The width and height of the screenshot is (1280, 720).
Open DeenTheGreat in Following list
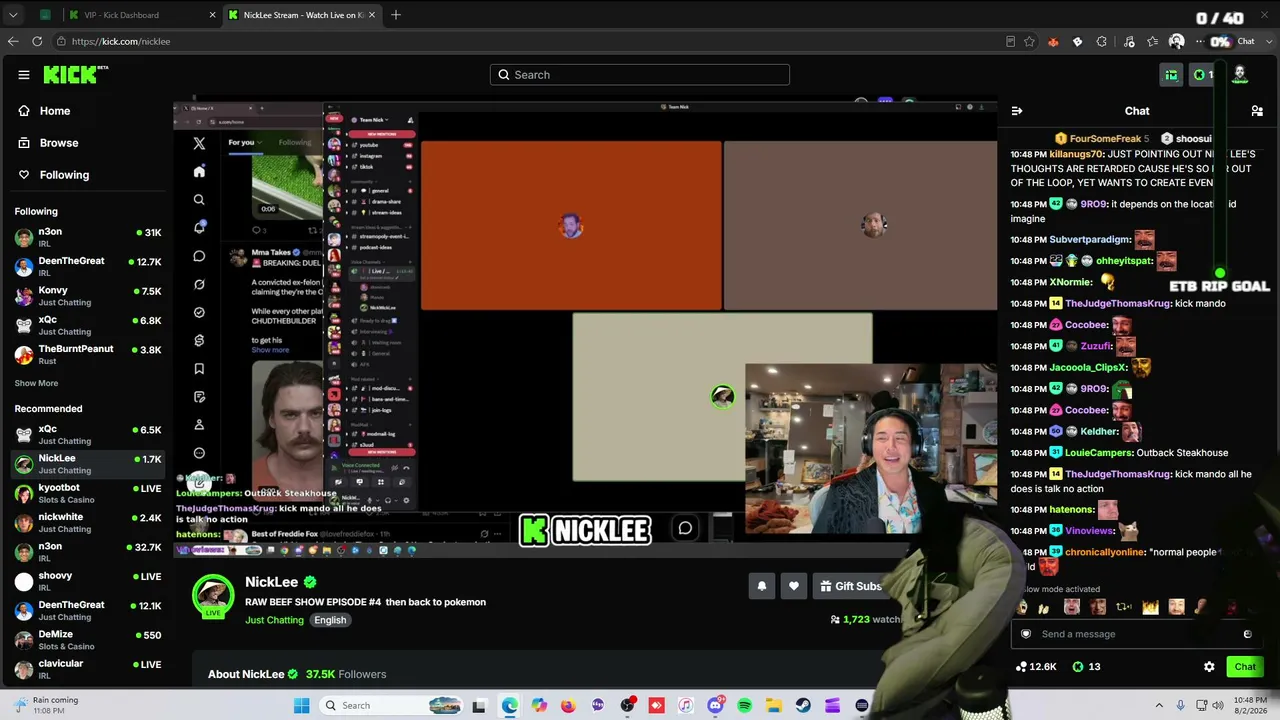pos(87,266)
